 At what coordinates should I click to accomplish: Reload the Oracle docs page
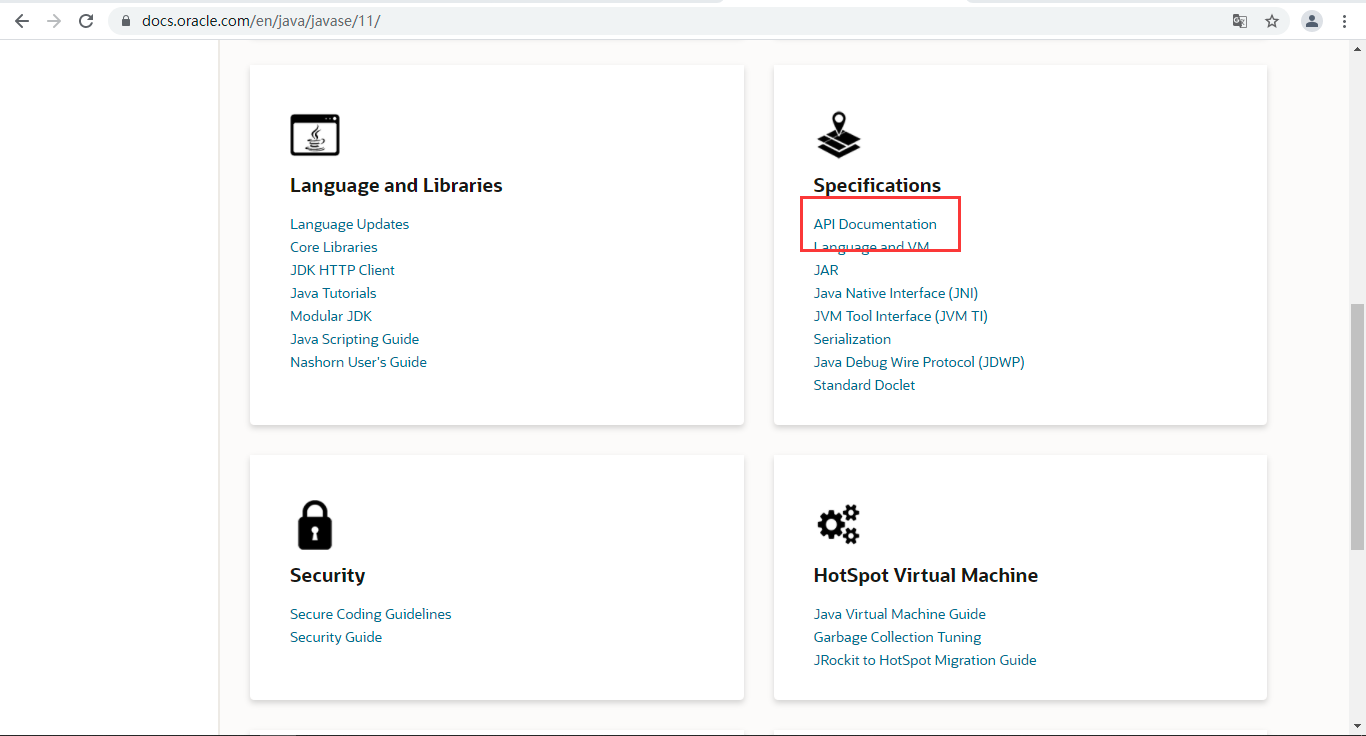87,21
